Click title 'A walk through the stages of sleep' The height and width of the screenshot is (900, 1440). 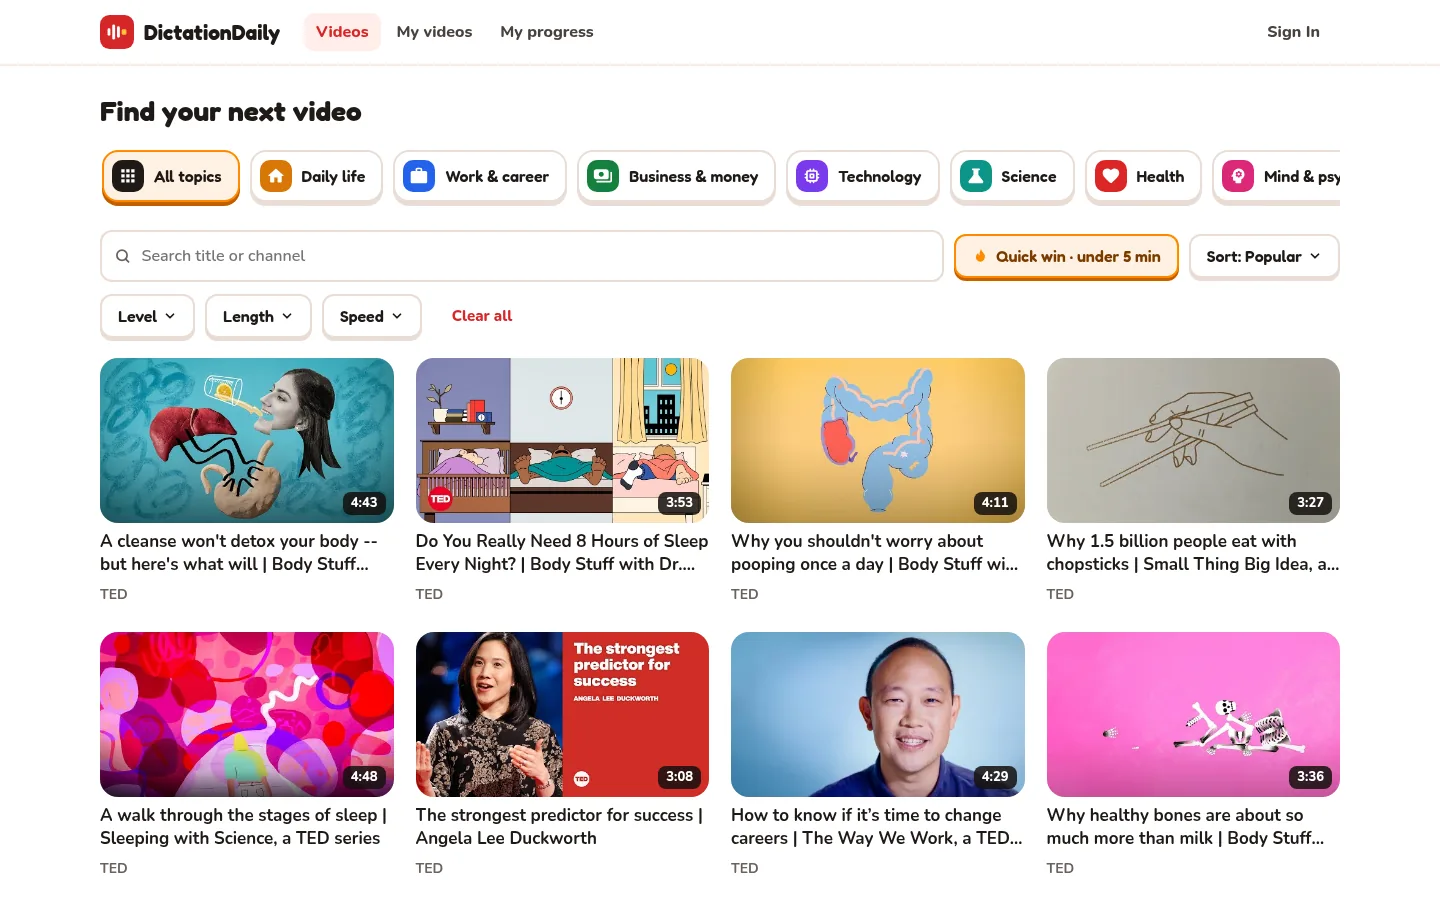point(243,826)
